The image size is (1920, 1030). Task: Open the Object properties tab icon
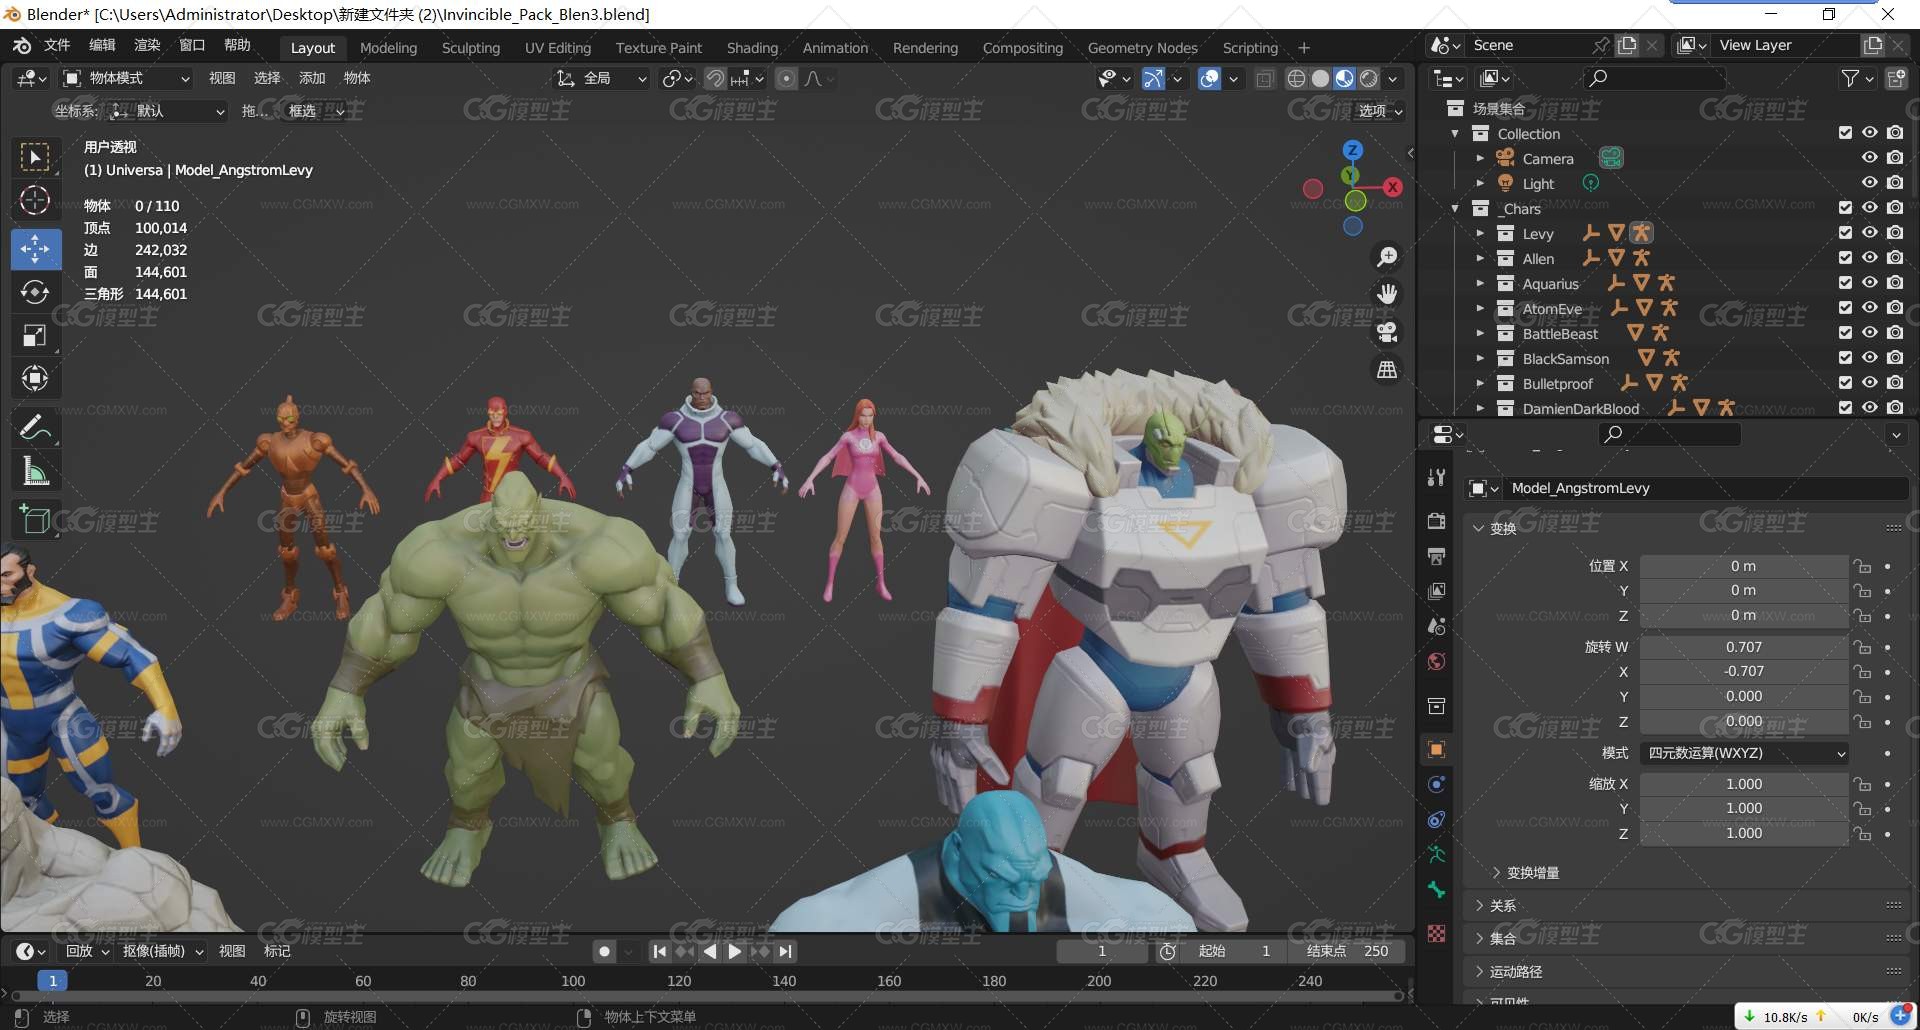click(x=1437, y=749)
